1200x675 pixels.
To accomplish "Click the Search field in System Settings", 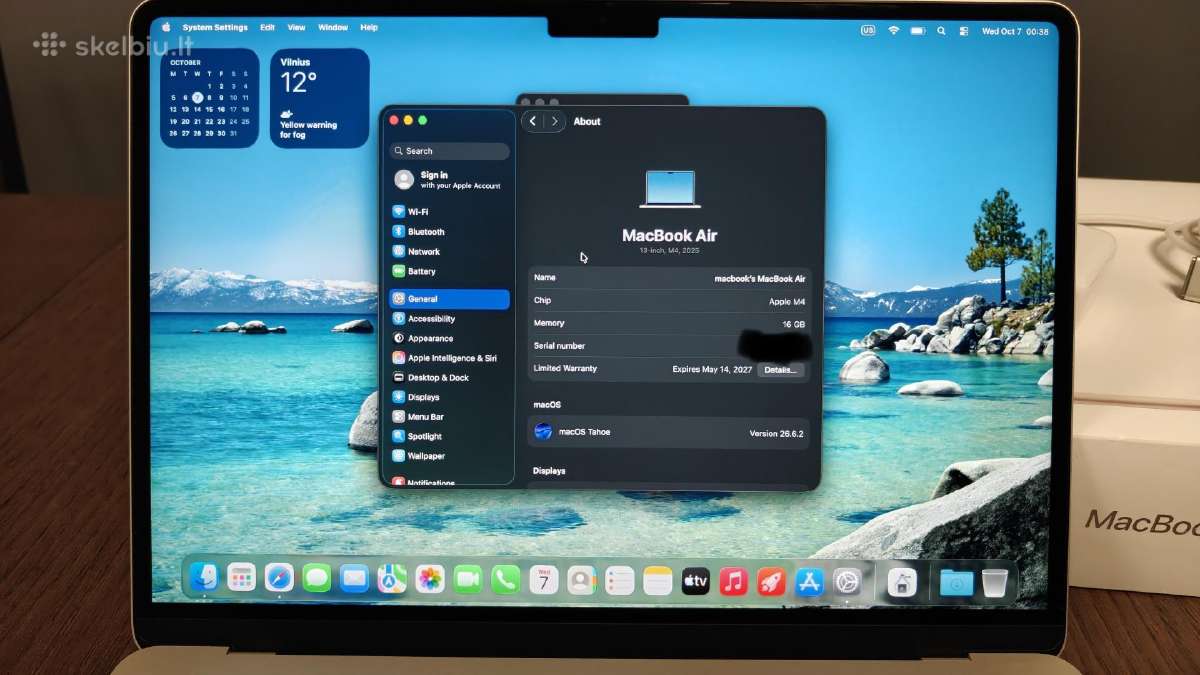I will (x=449, y=151).
